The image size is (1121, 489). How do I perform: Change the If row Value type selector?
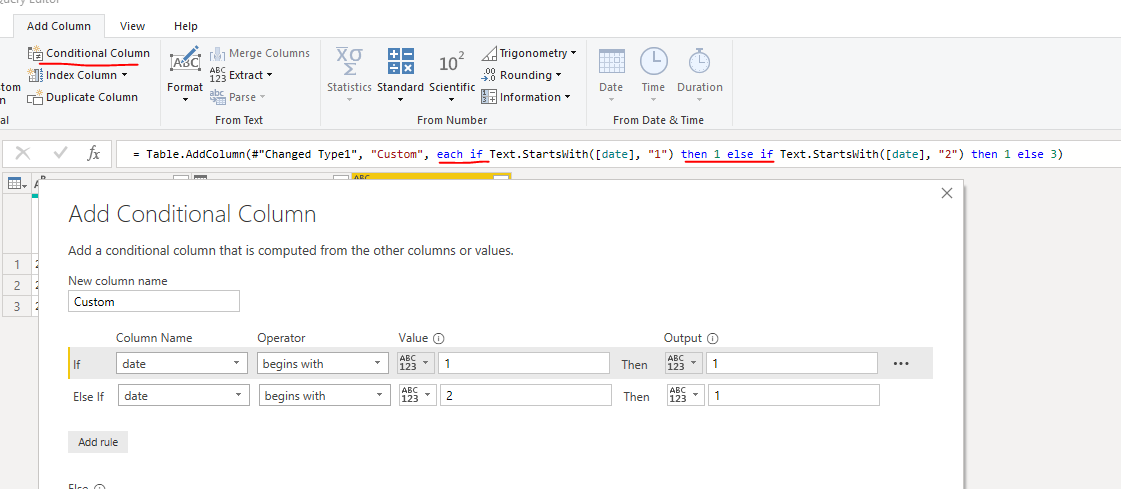pyautogui.click(x=415, y=363)
